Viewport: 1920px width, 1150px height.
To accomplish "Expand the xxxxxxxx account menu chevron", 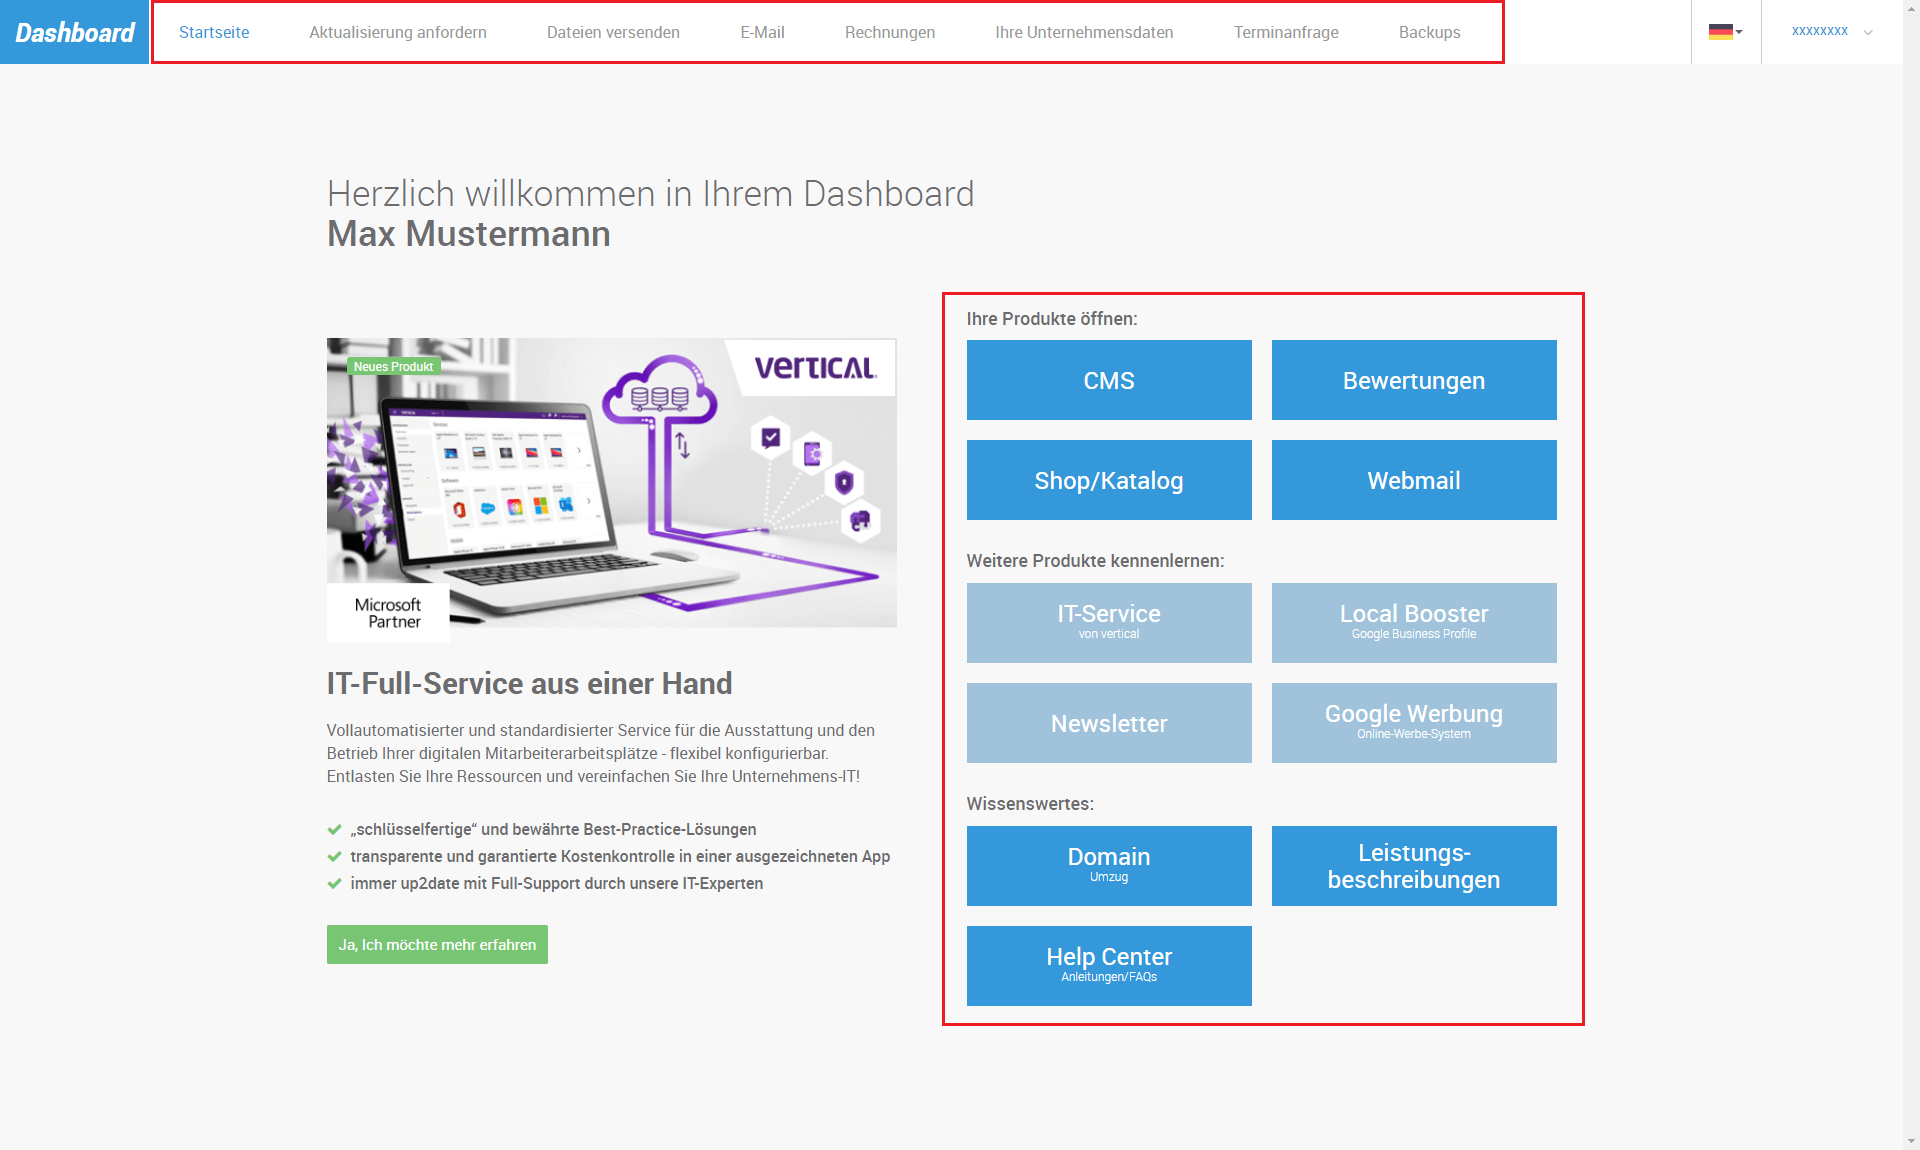I will click(x=1868, y=32).
